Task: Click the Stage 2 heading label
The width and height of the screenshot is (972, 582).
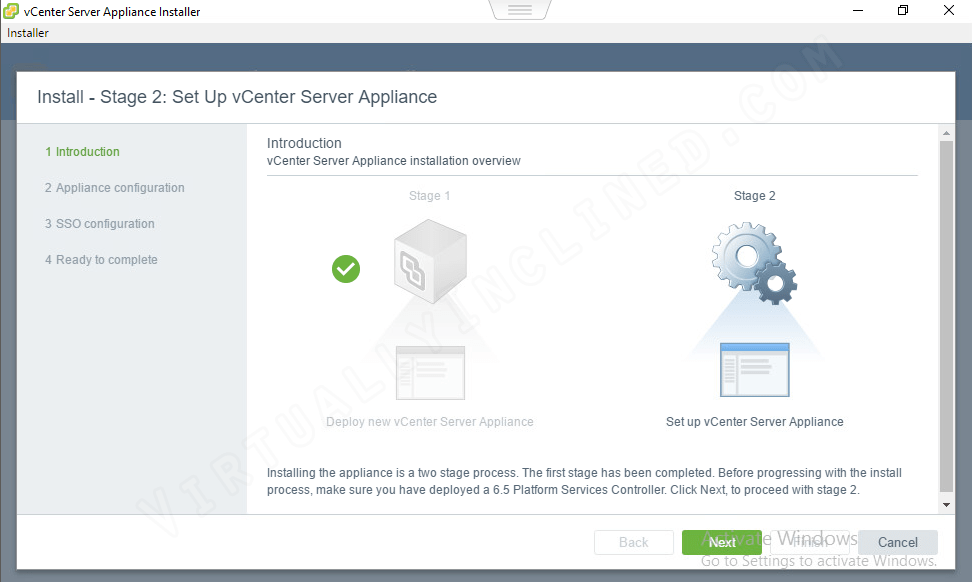Action: (754, 195)
